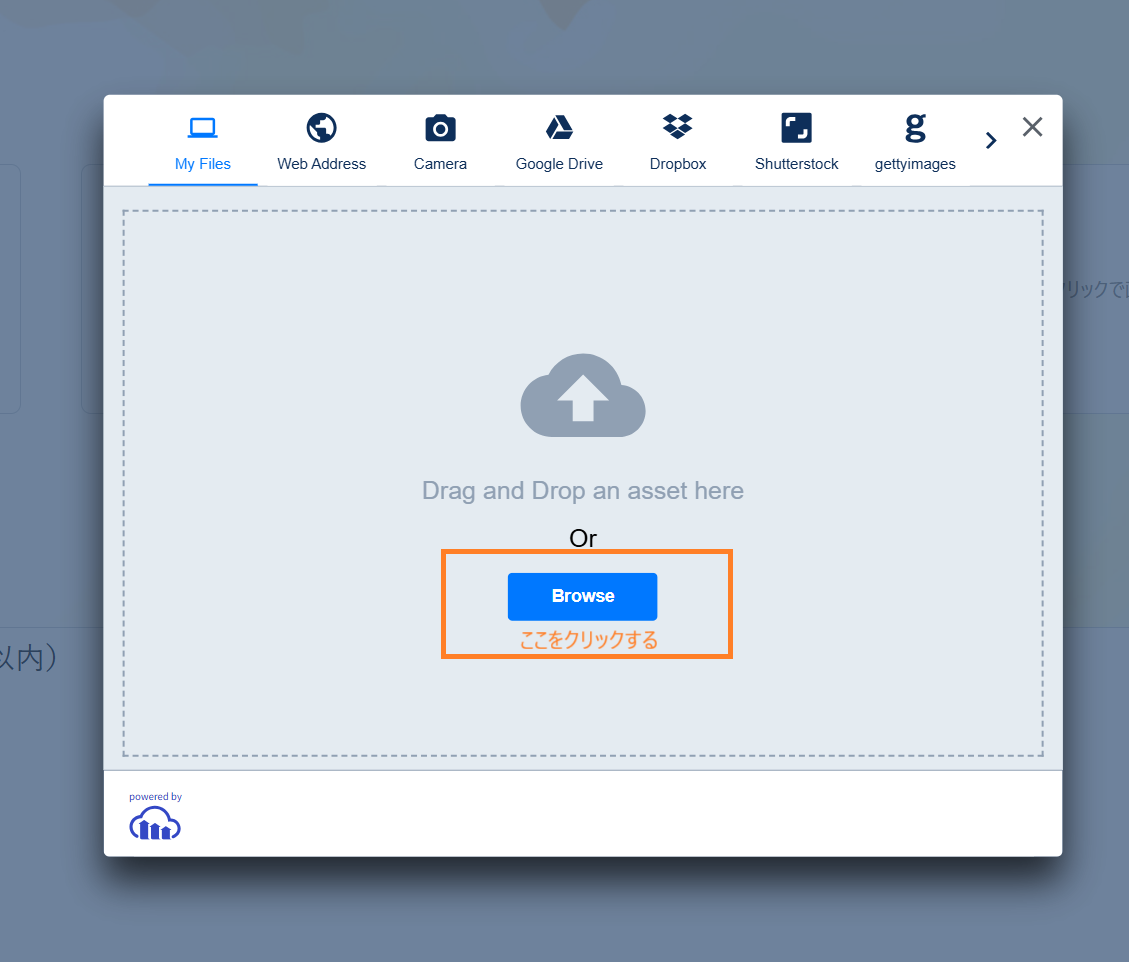The image size is (1129, 962).
Task: Click the 'Drag and Drop an asset here' text
Action: [x=583, y=491]
